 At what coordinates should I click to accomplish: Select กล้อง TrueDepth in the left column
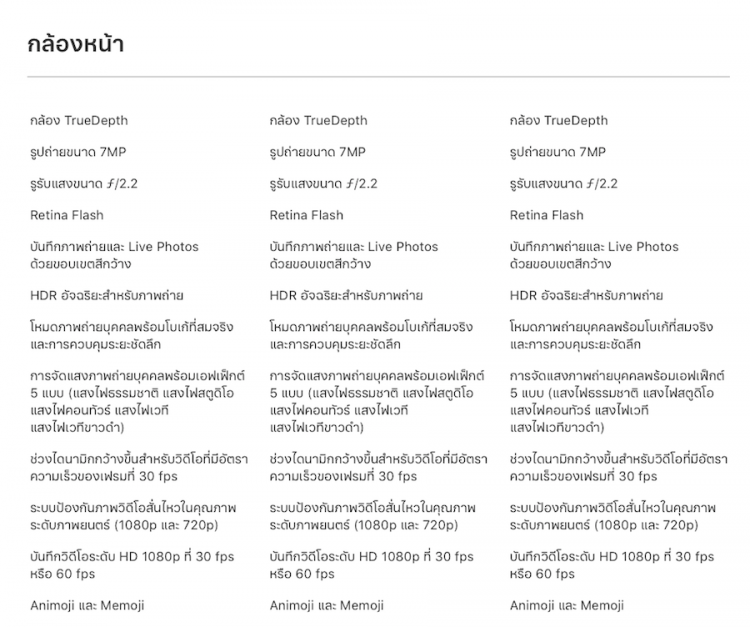click(79, 121)
